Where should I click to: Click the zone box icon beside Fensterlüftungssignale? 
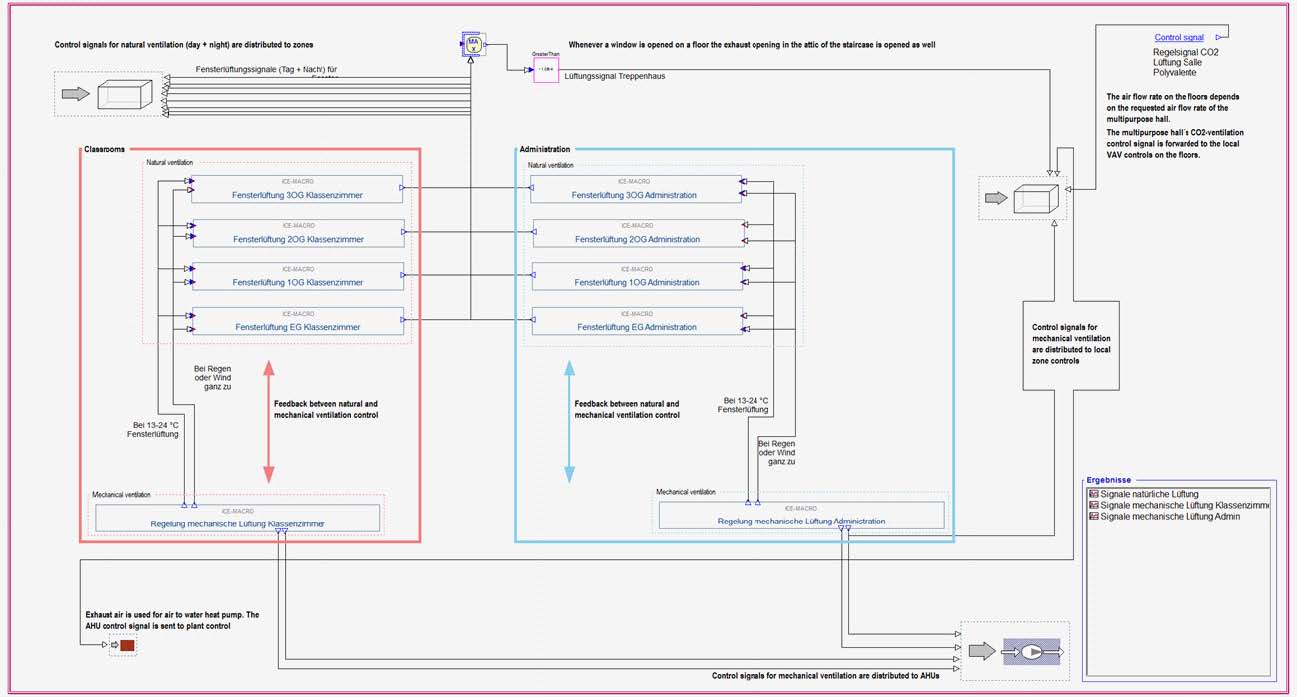(124, 94)
